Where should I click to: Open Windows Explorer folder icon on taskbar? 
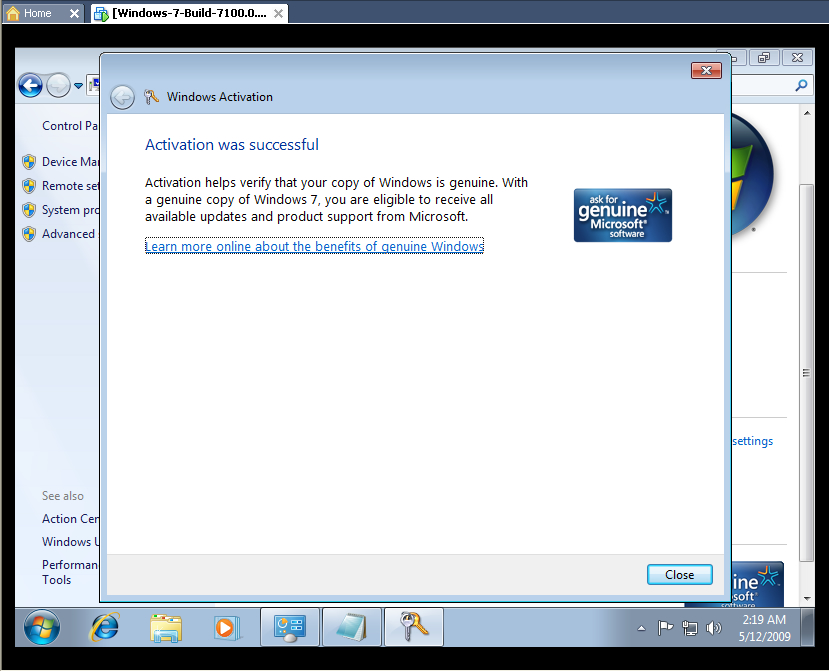coord(166,628)
